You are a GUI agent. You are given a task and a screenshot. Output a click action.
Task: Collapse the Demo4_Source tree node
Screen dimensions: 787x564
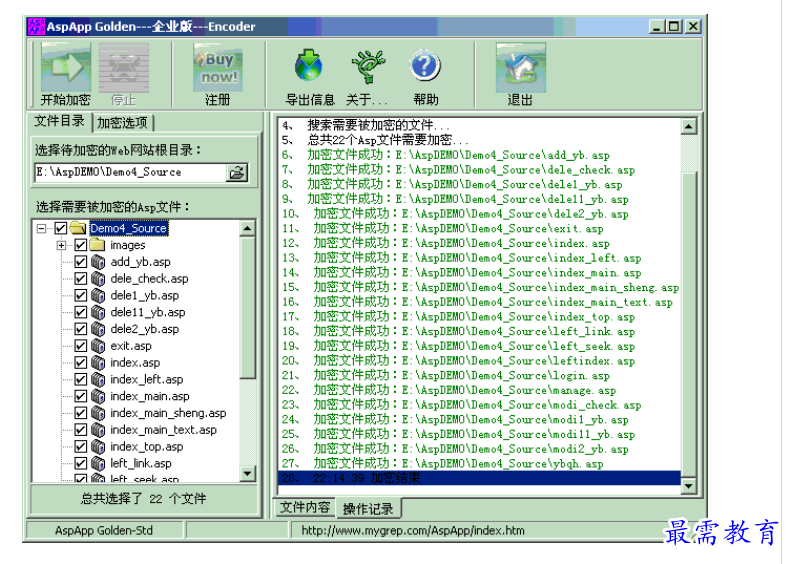pos(42,228)
